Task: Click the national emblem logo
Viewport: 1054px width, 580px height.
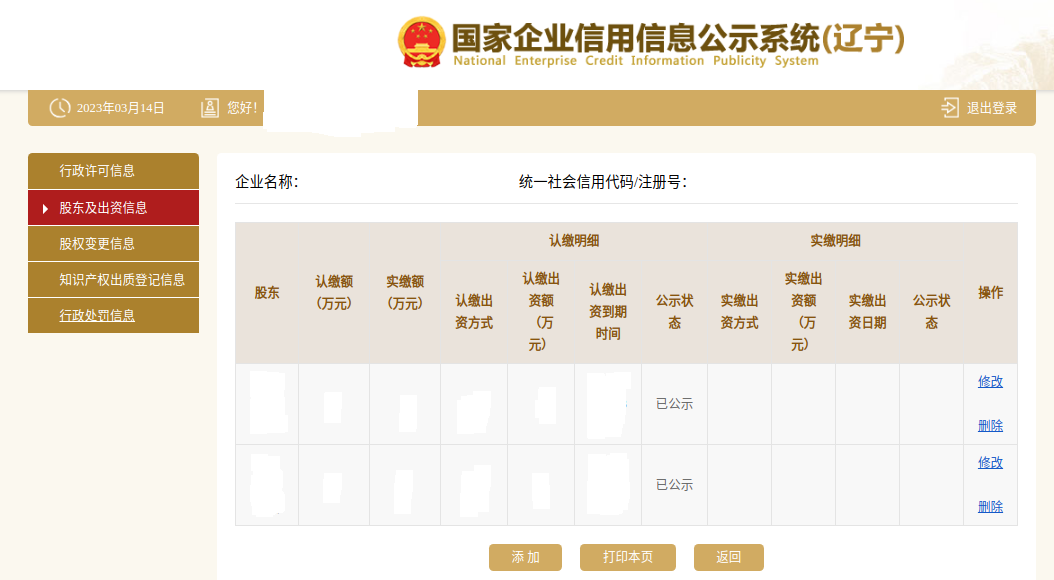Action: point(421,42)
